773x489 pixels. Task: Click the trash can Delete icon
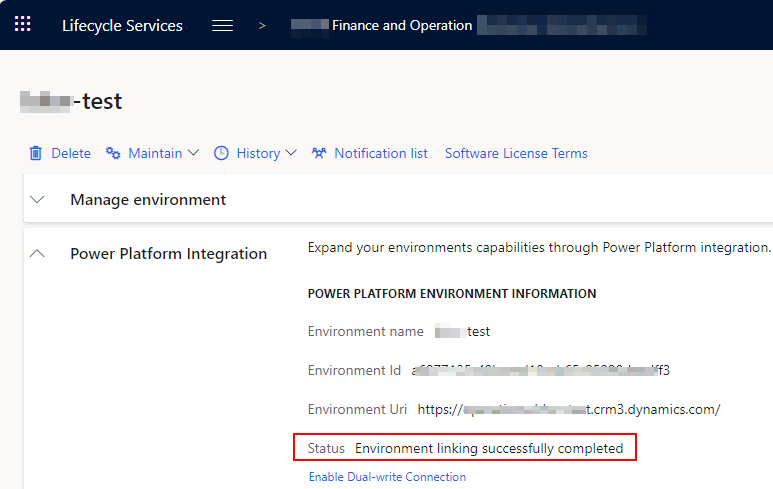click(35, 153)
